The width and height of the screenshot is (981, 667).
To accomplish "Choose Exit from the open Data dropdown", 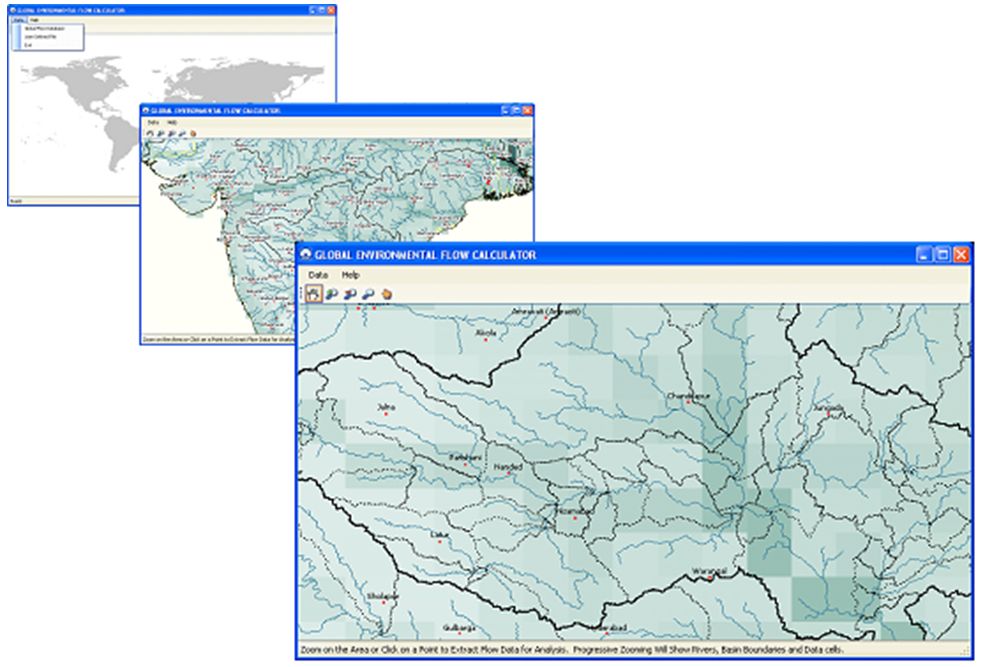I will [29, 45].
